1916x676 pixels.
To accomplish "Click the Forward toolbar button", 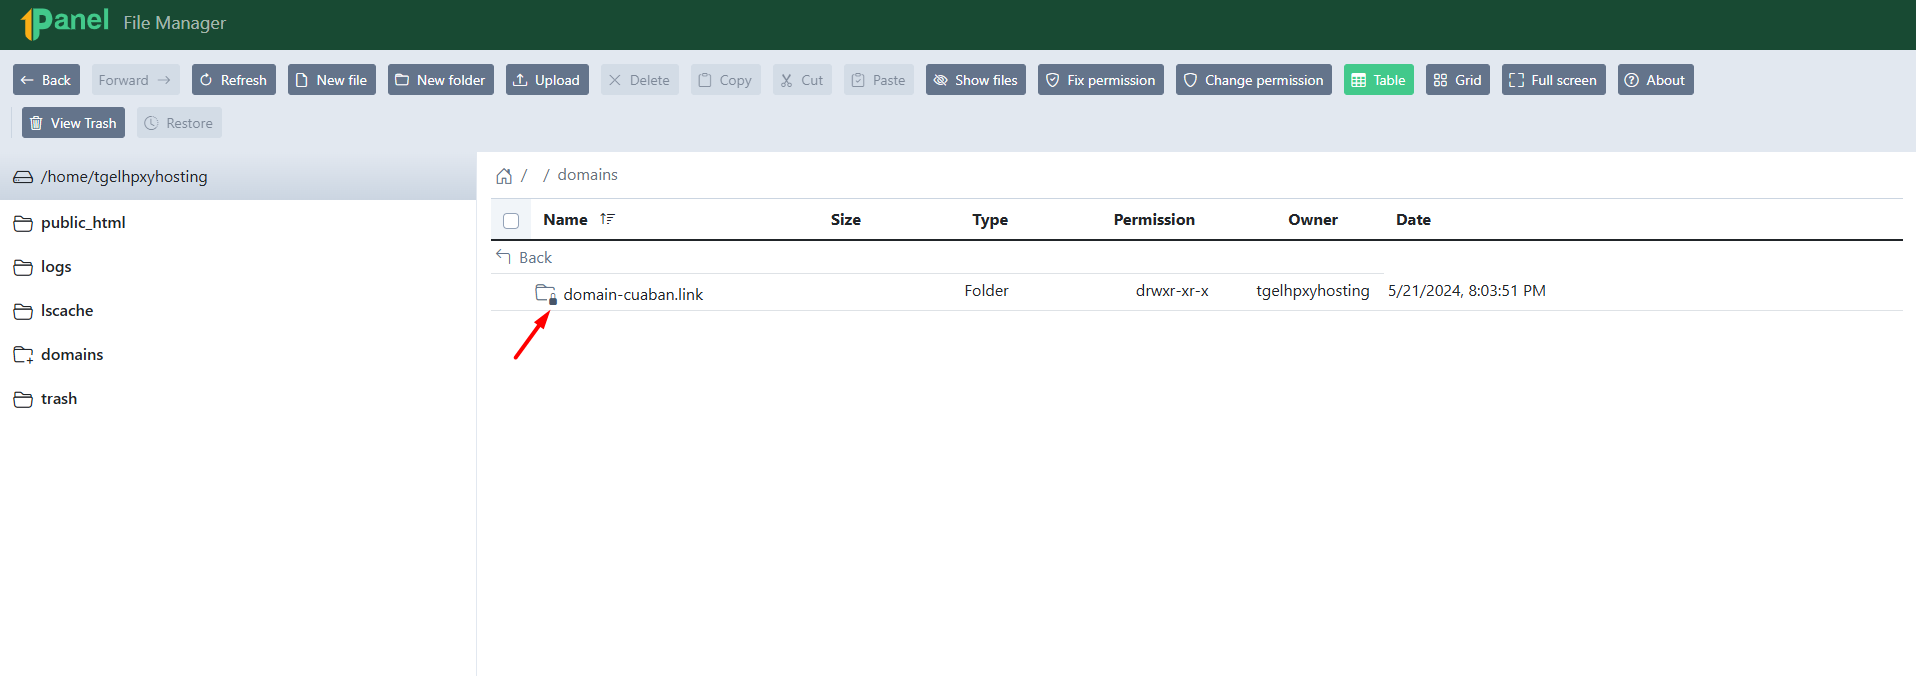I will [135, 80].
